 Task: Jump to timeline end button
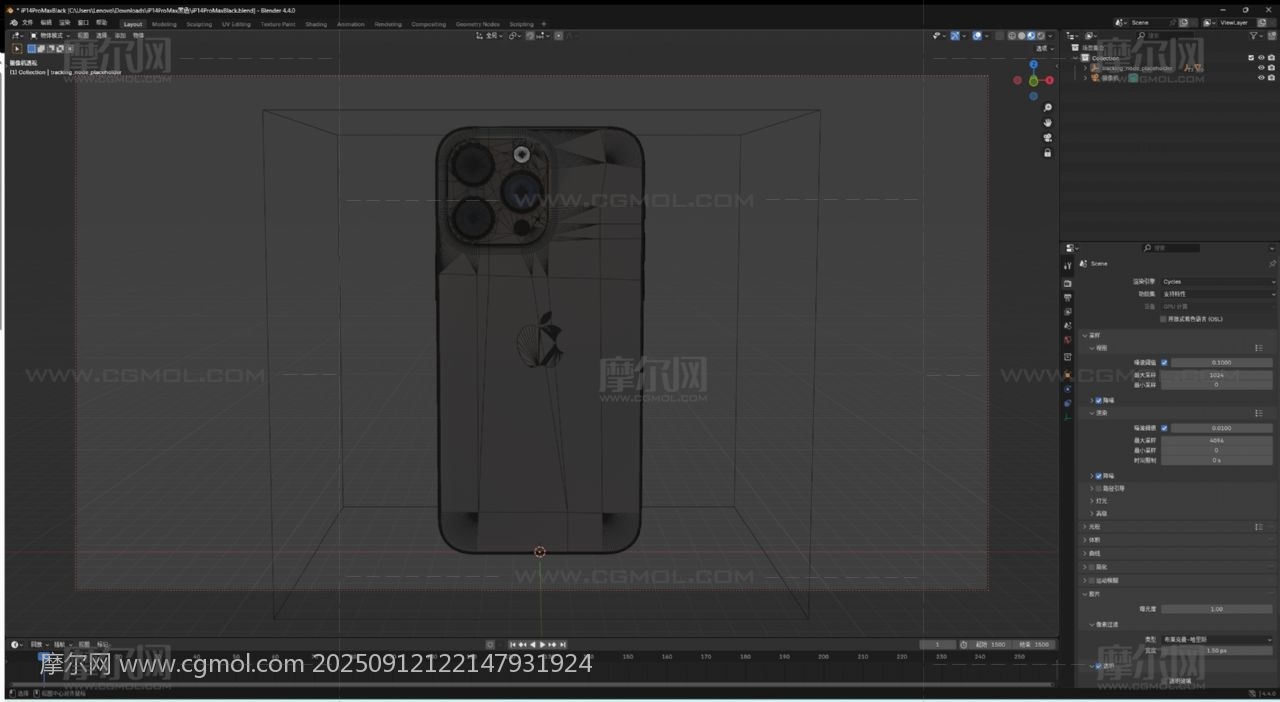point(563,644)
